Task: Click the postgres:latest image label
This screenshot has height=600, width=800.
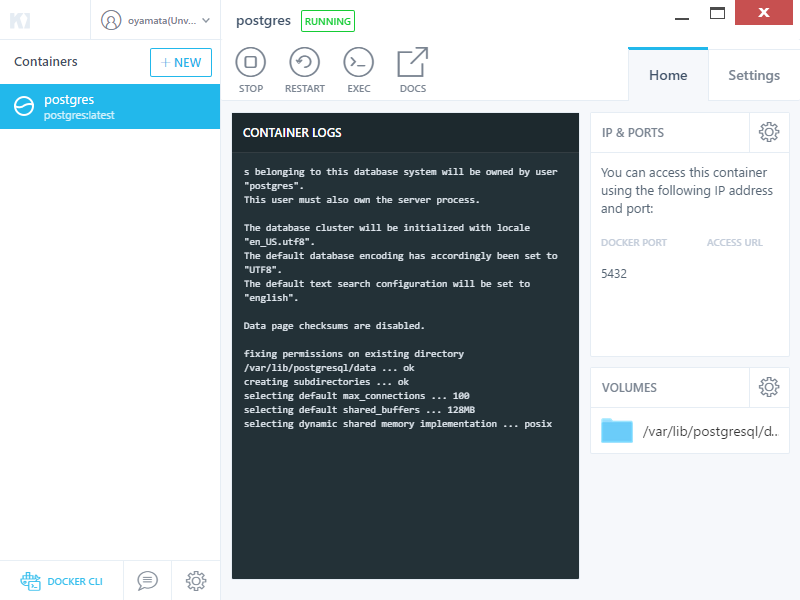Action: [79, 115]
